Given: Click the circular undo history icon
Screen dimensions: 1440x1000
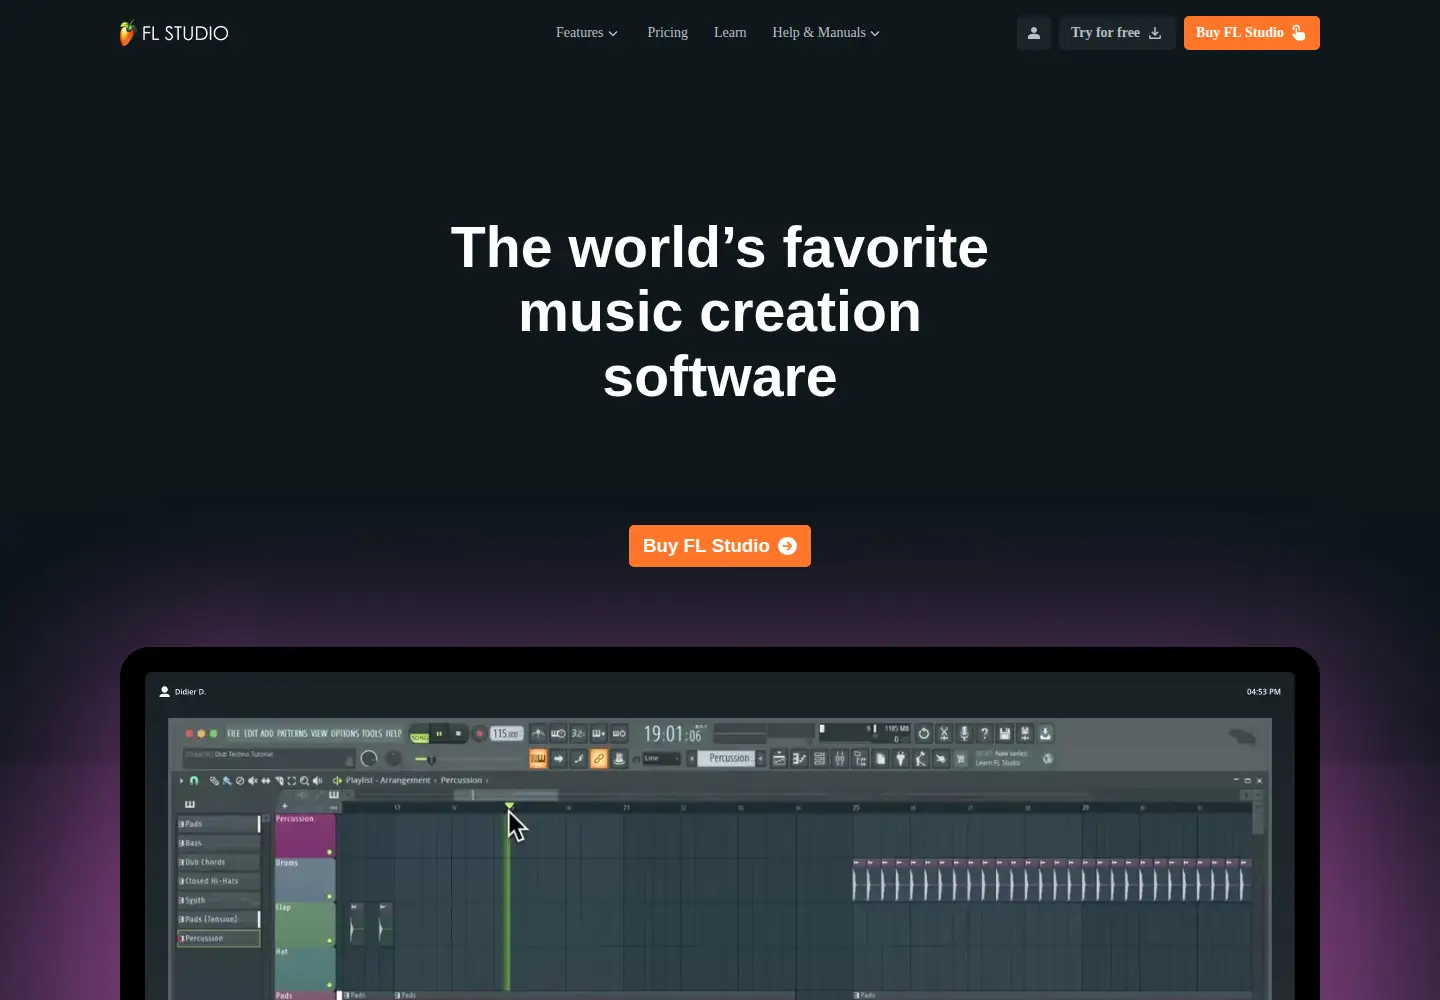Looking at the screenshot, I should 923,733.
